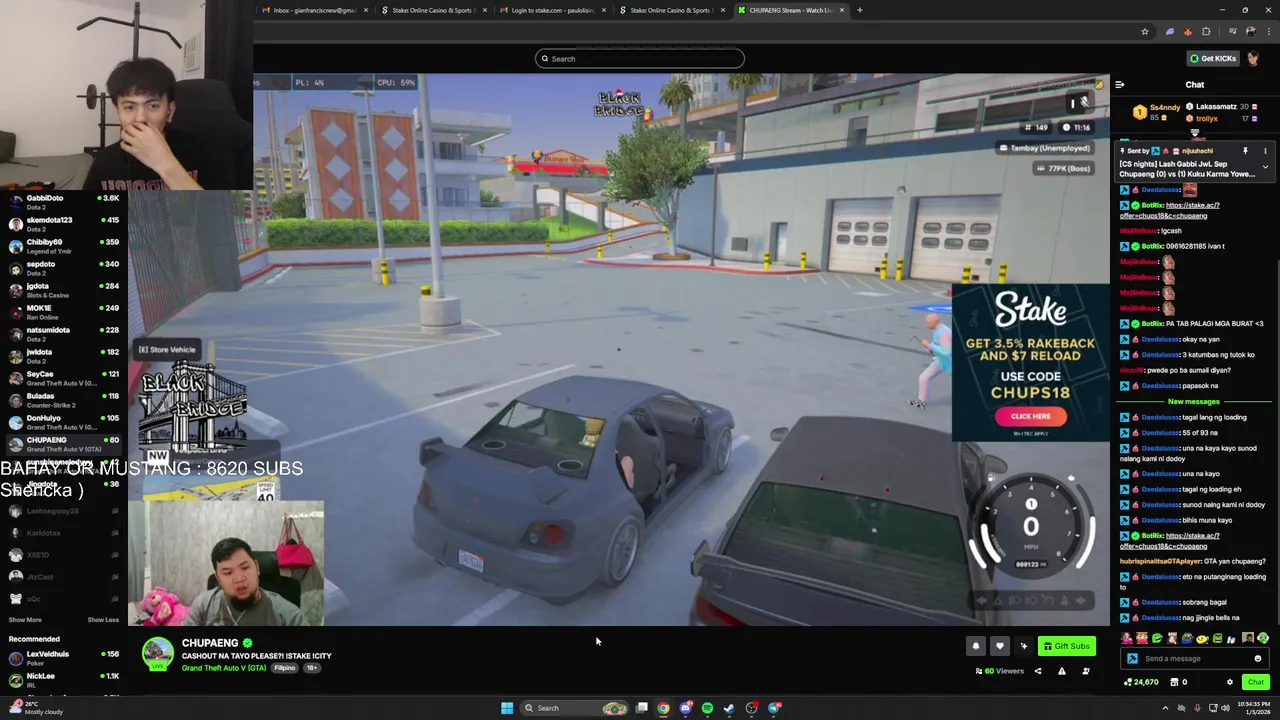Open the profile avatar menu top right

(1253, 58)
